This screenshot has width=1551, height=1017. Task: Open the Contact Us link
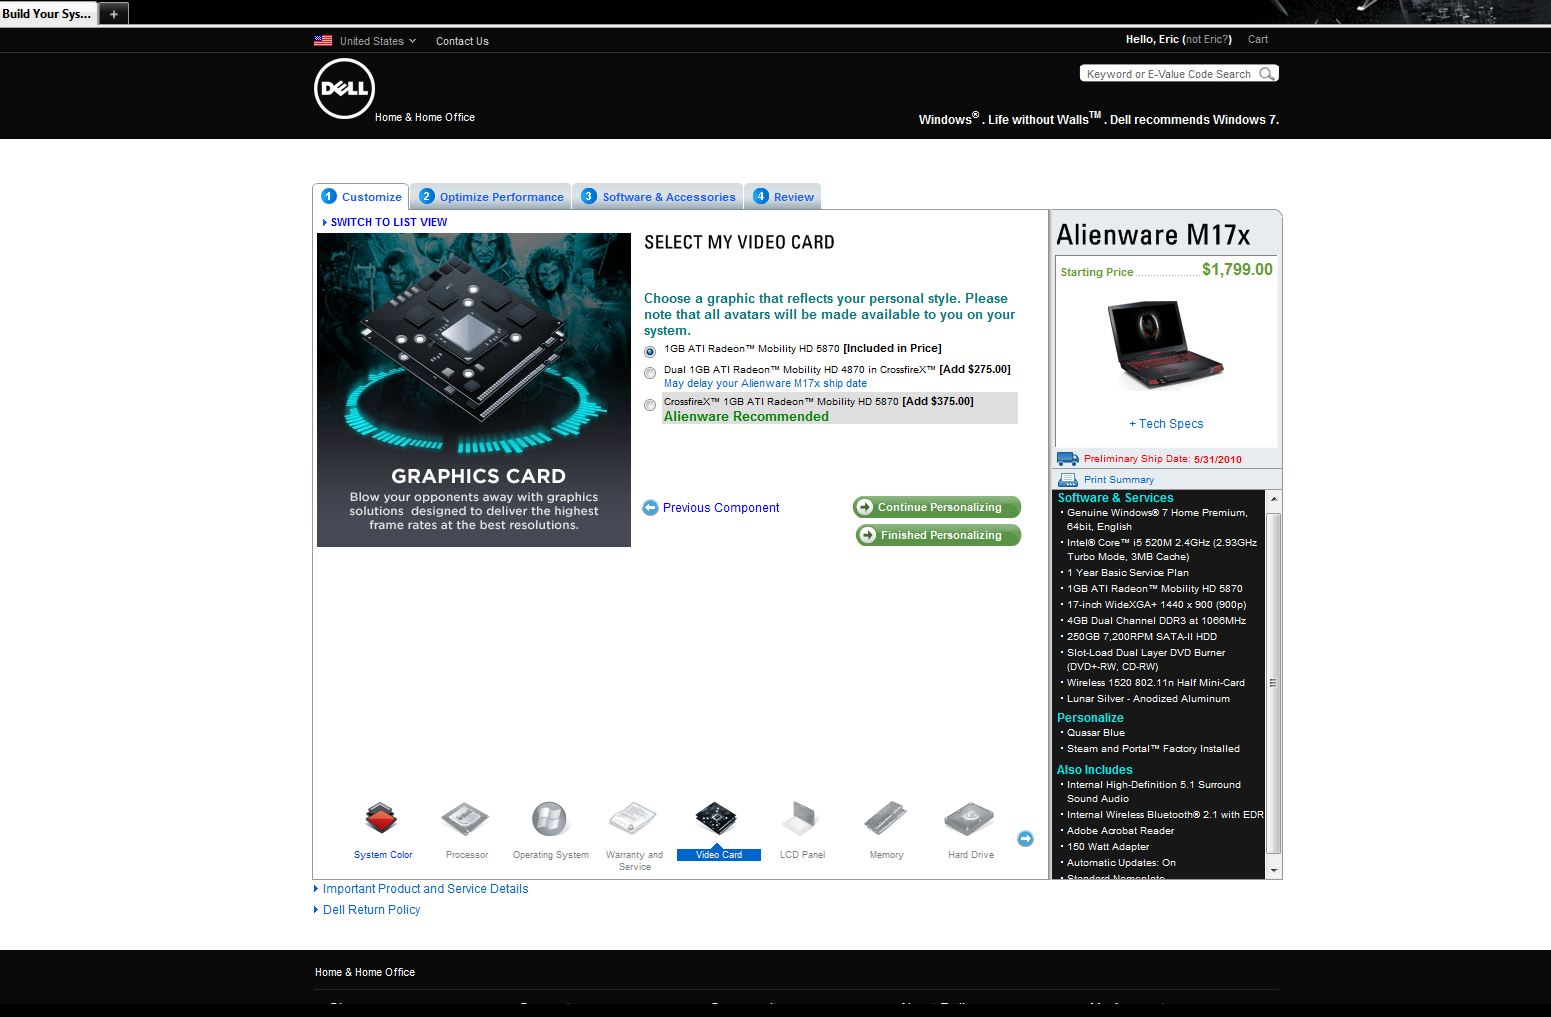462,41
